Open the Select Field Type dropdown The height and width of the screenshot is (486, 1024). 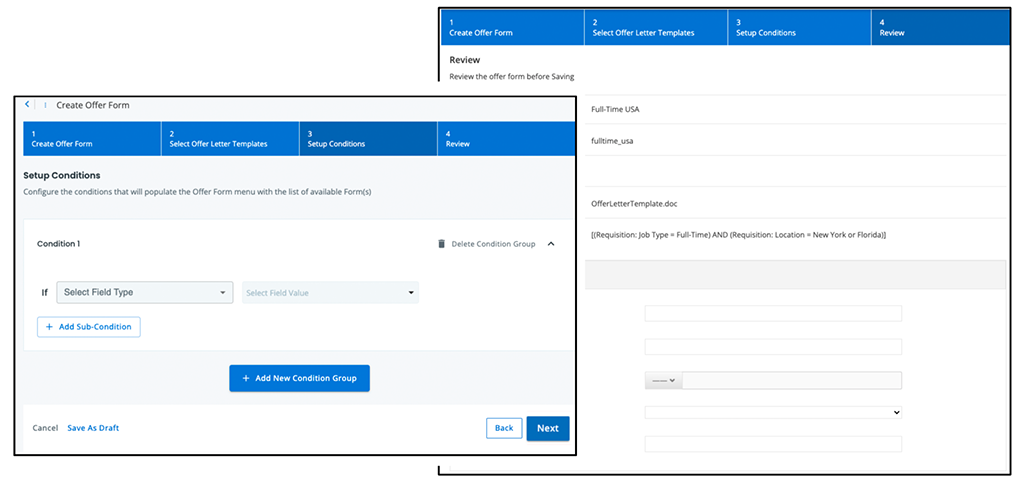point(145,293)
